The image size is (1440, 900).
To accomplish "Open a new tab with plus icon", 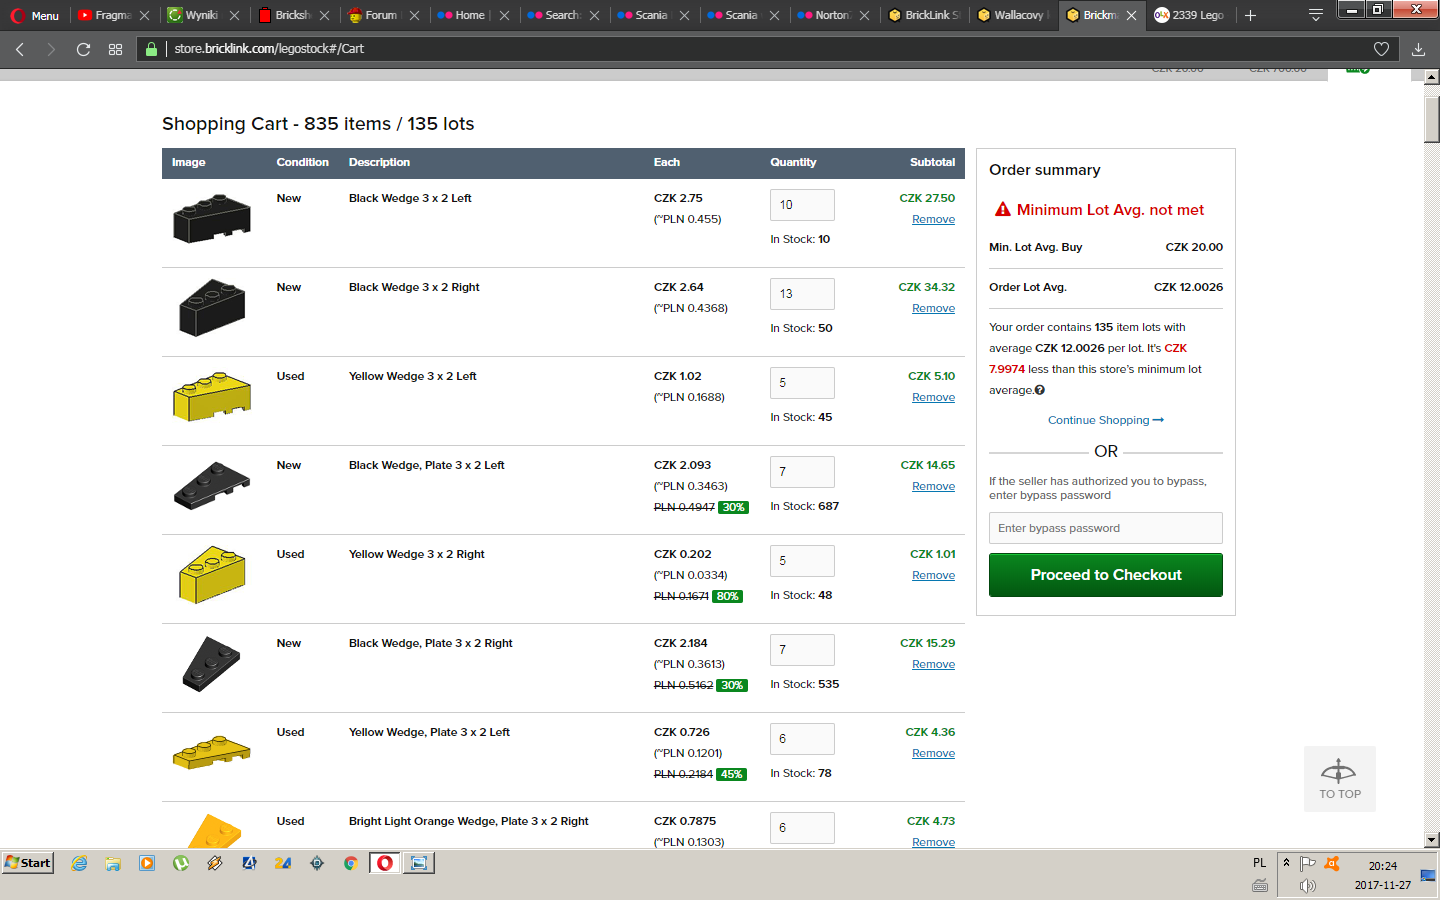I will pos(1250,15).
